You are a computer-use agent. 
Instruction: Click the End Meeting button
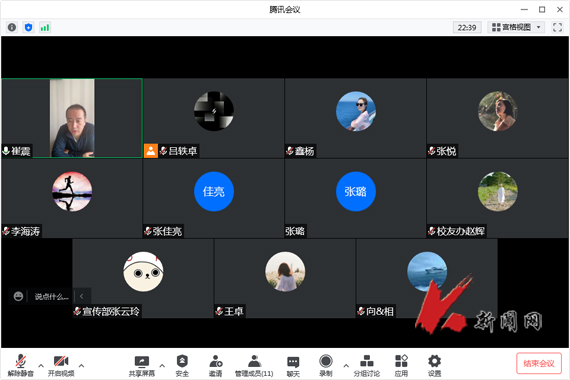pyautogui.click(x=539, y=363)
